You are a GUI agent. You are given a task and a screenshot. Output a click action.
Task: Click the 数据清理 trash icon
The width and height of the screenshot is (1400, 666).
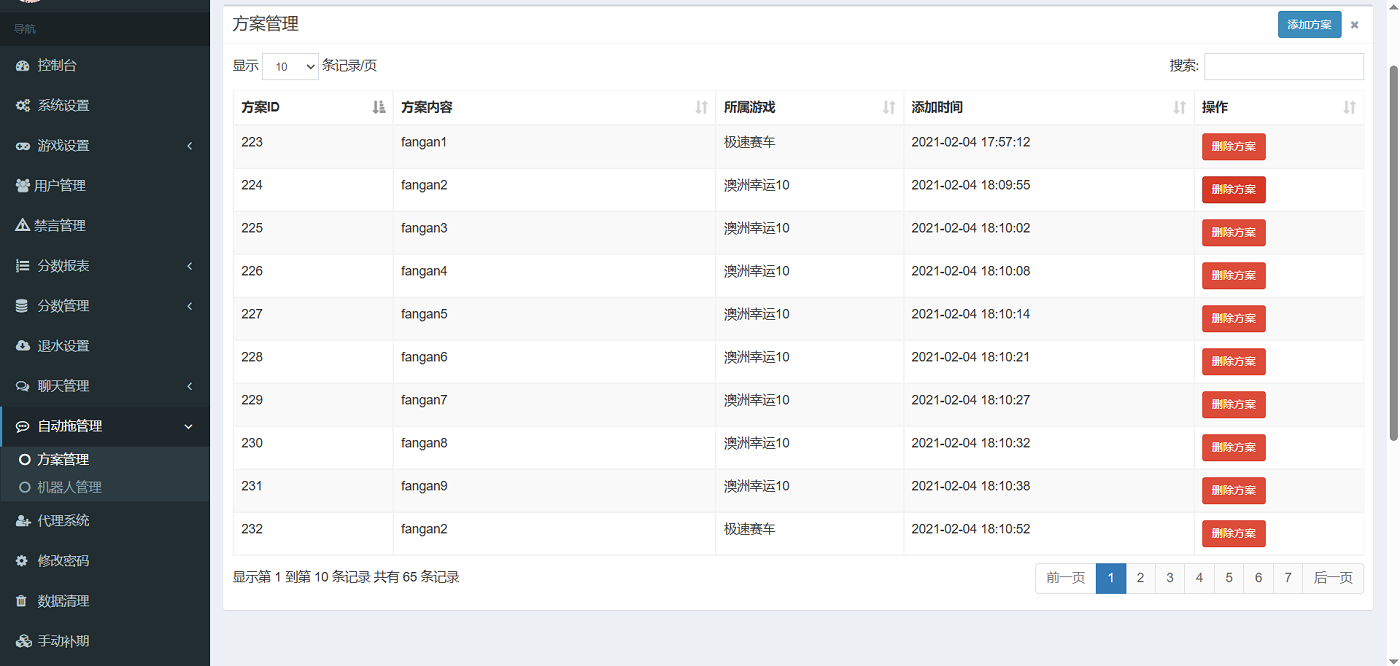[22, 601]
